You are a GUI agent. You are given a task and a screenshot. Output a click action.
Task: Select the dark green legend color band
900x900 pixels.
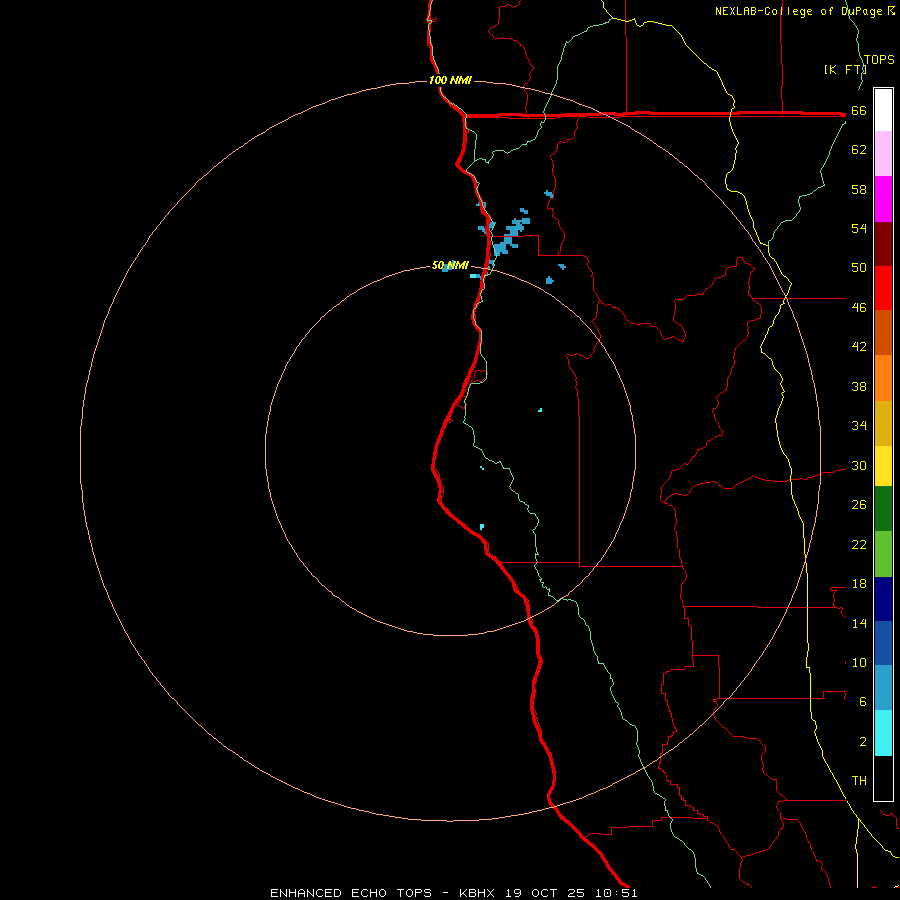coord(883,509)
